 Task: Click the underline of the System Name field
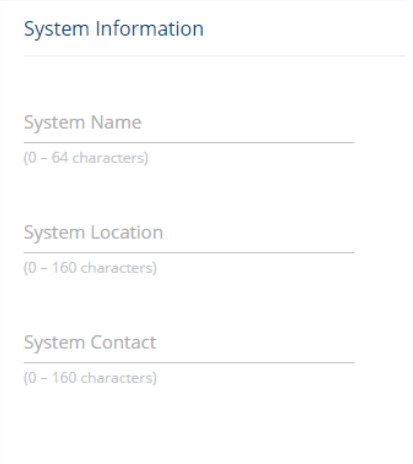(189, 143)
